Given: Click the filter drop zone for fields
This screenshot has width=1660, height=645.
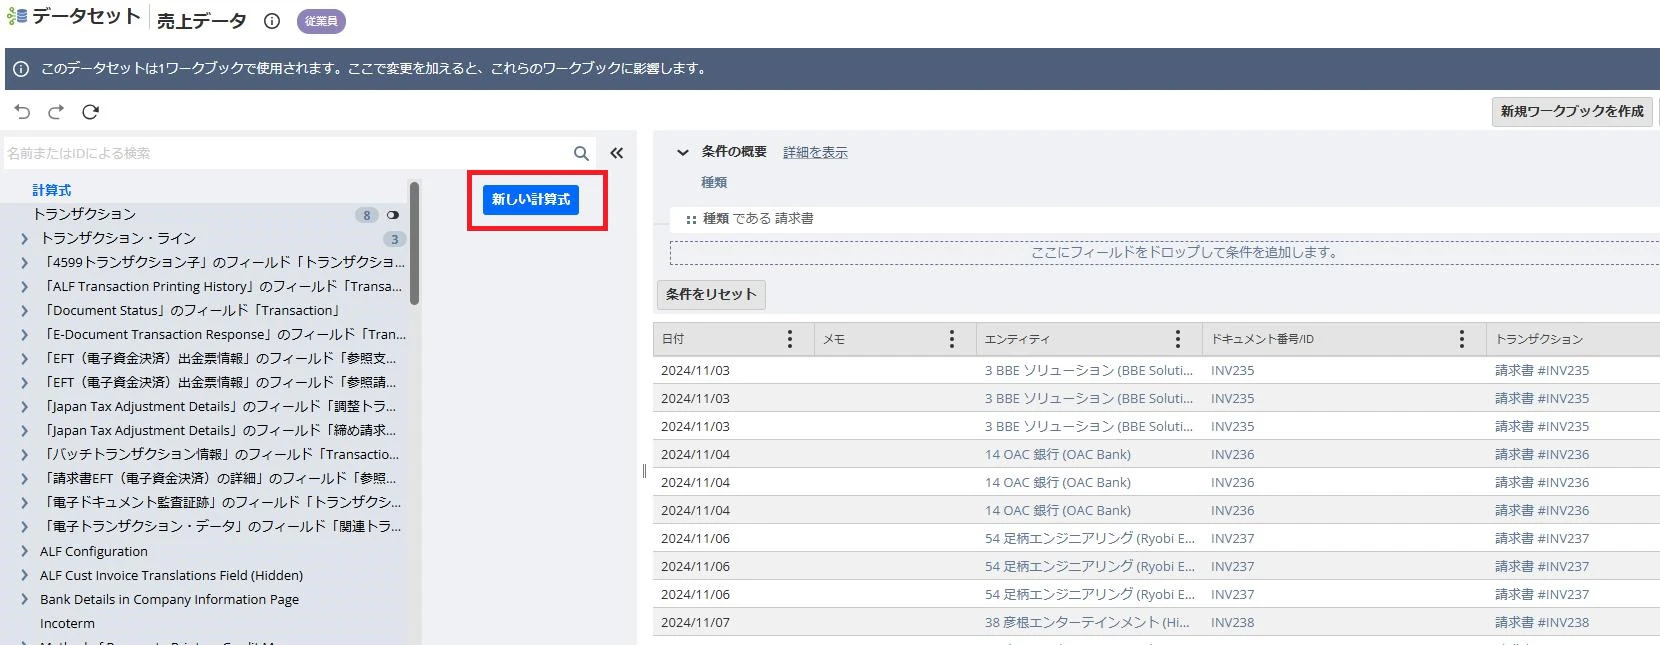Looking at the screenshot, I should 1165,252.
